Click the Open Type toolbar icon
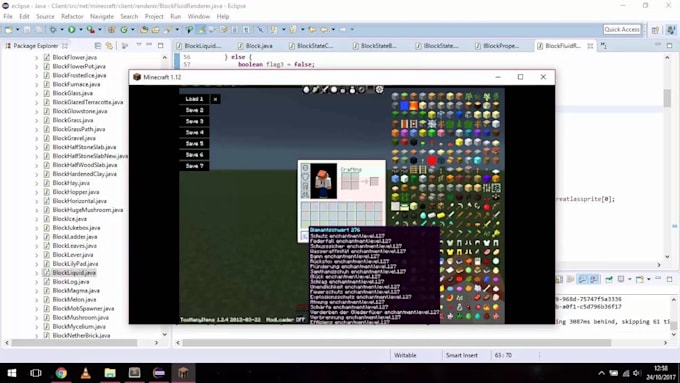The image size is (680, 383). [x=144, y=29]
